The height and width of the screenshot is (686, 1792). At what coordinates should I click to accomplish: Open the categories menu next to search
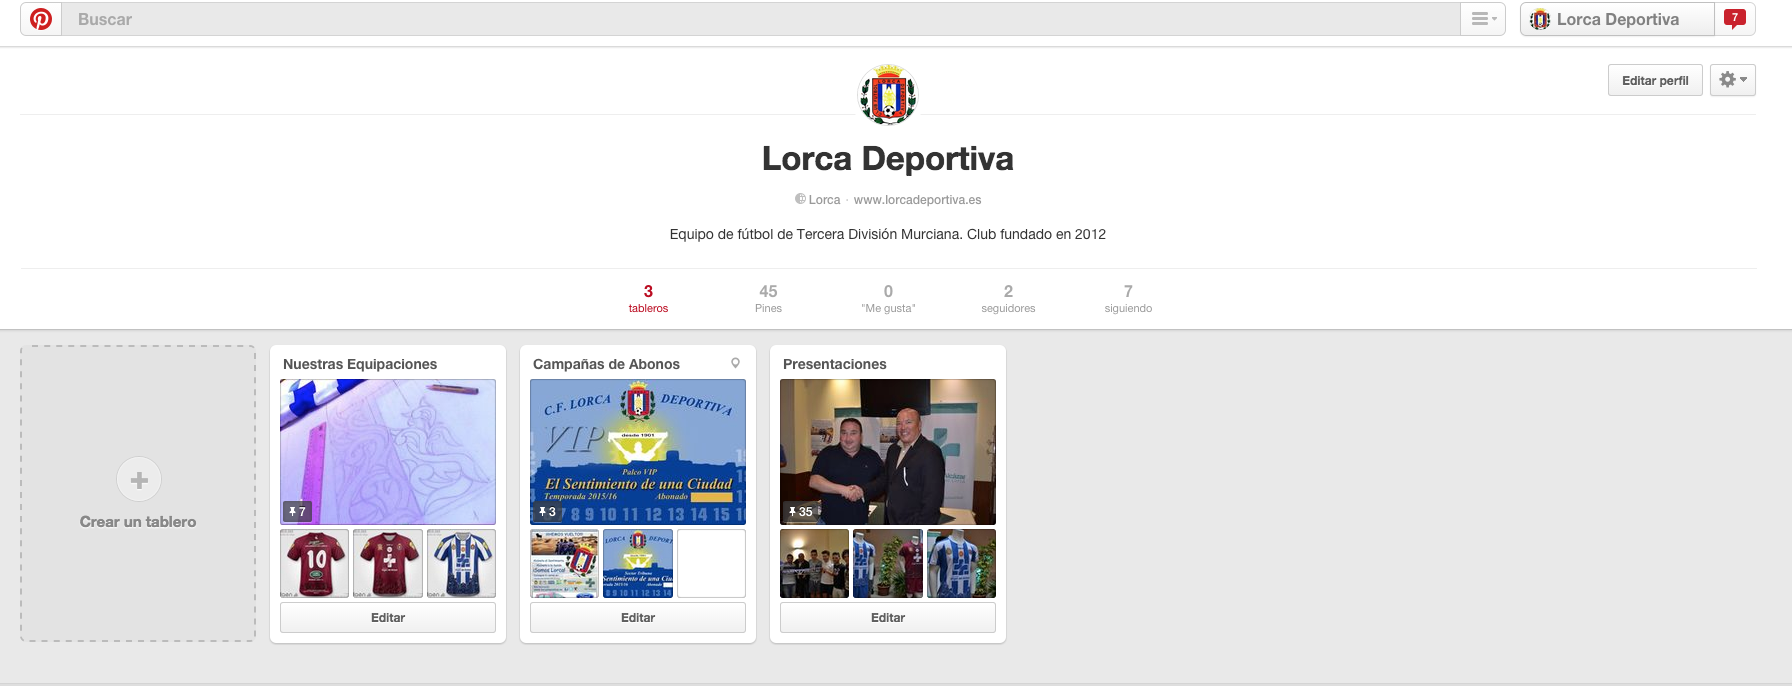click(1483, 19)
